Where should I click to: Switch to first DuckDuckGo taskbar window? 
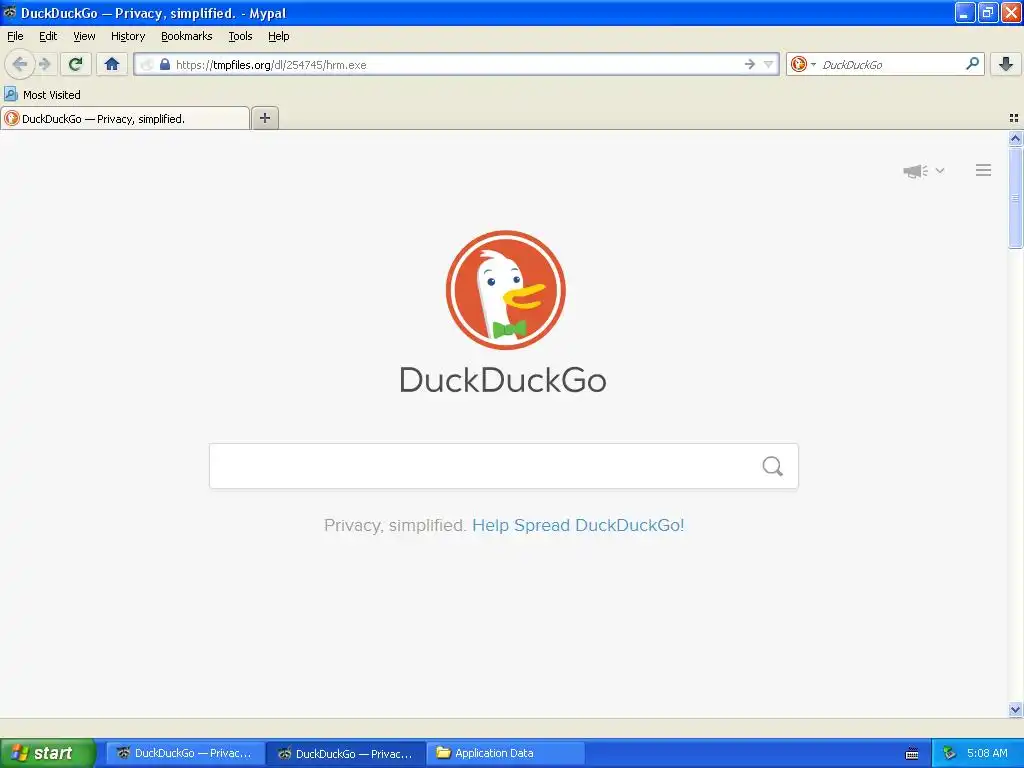tap(185, 753)
